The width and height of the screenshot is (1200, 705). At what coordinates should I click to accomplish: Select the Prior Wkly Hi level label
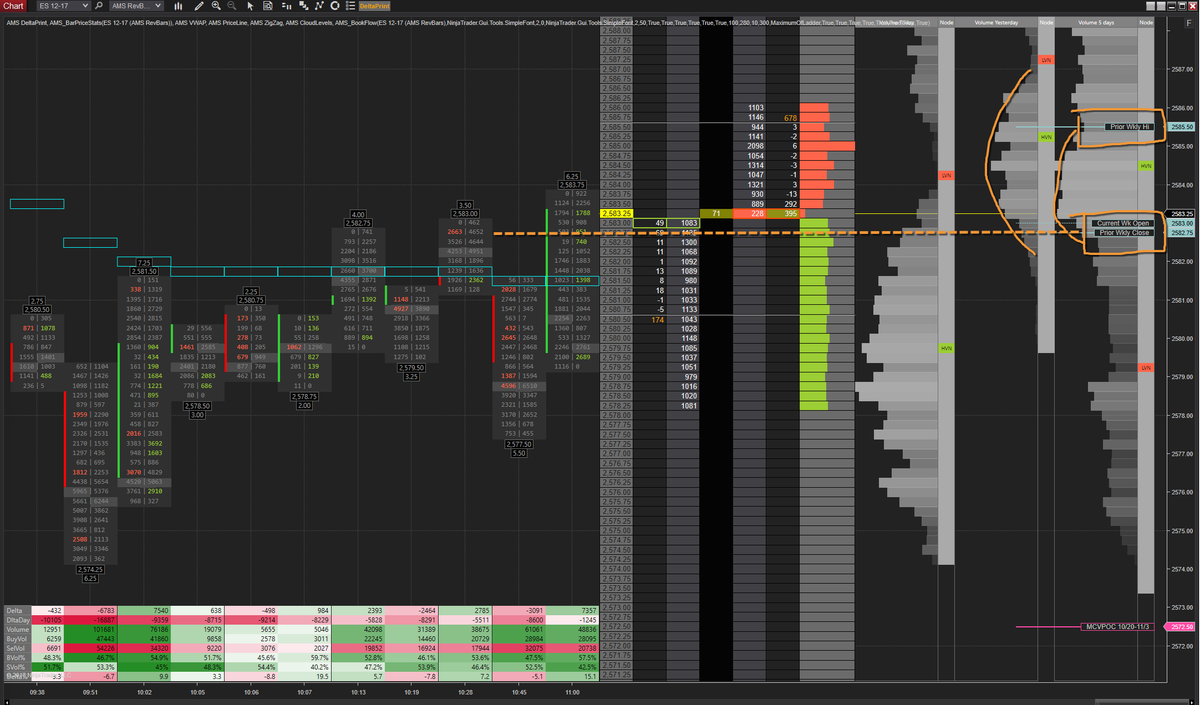1131,127
